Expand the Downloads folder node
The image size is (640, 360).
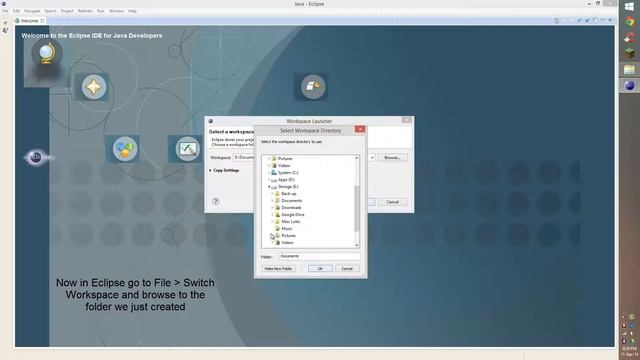click(x=272, y=207)
